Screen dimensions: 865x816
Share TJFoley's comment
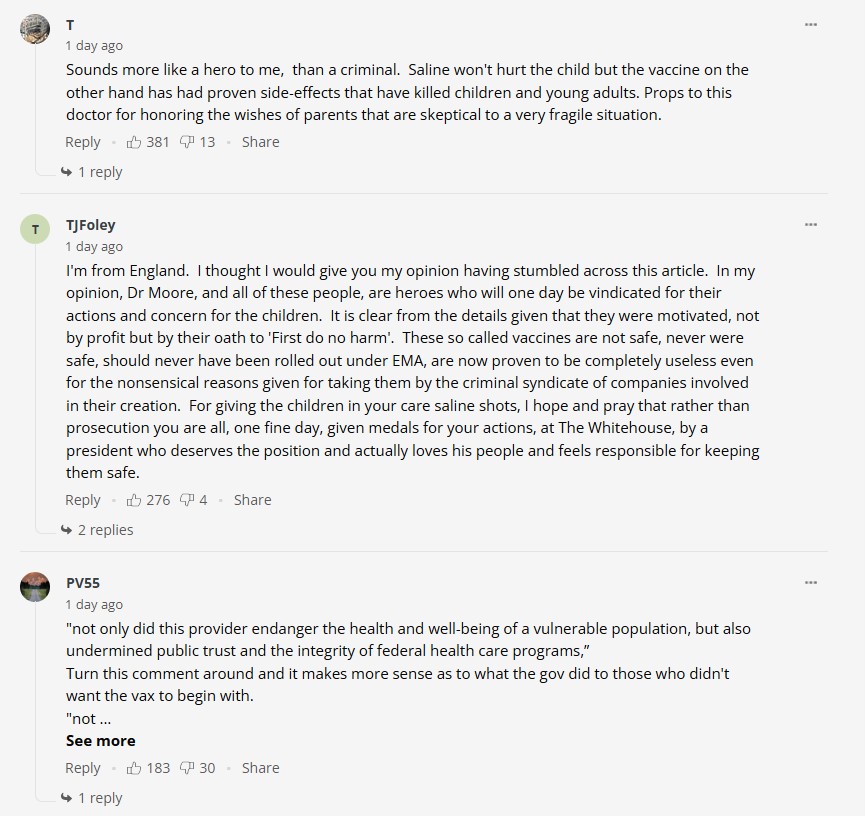252,500
